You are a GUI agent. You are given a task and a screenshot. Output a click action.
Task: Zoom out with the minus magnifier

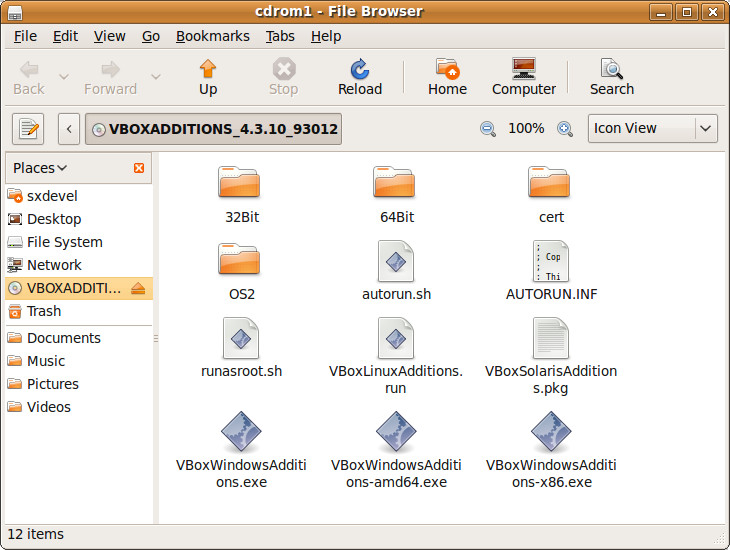tap(487, 129)
